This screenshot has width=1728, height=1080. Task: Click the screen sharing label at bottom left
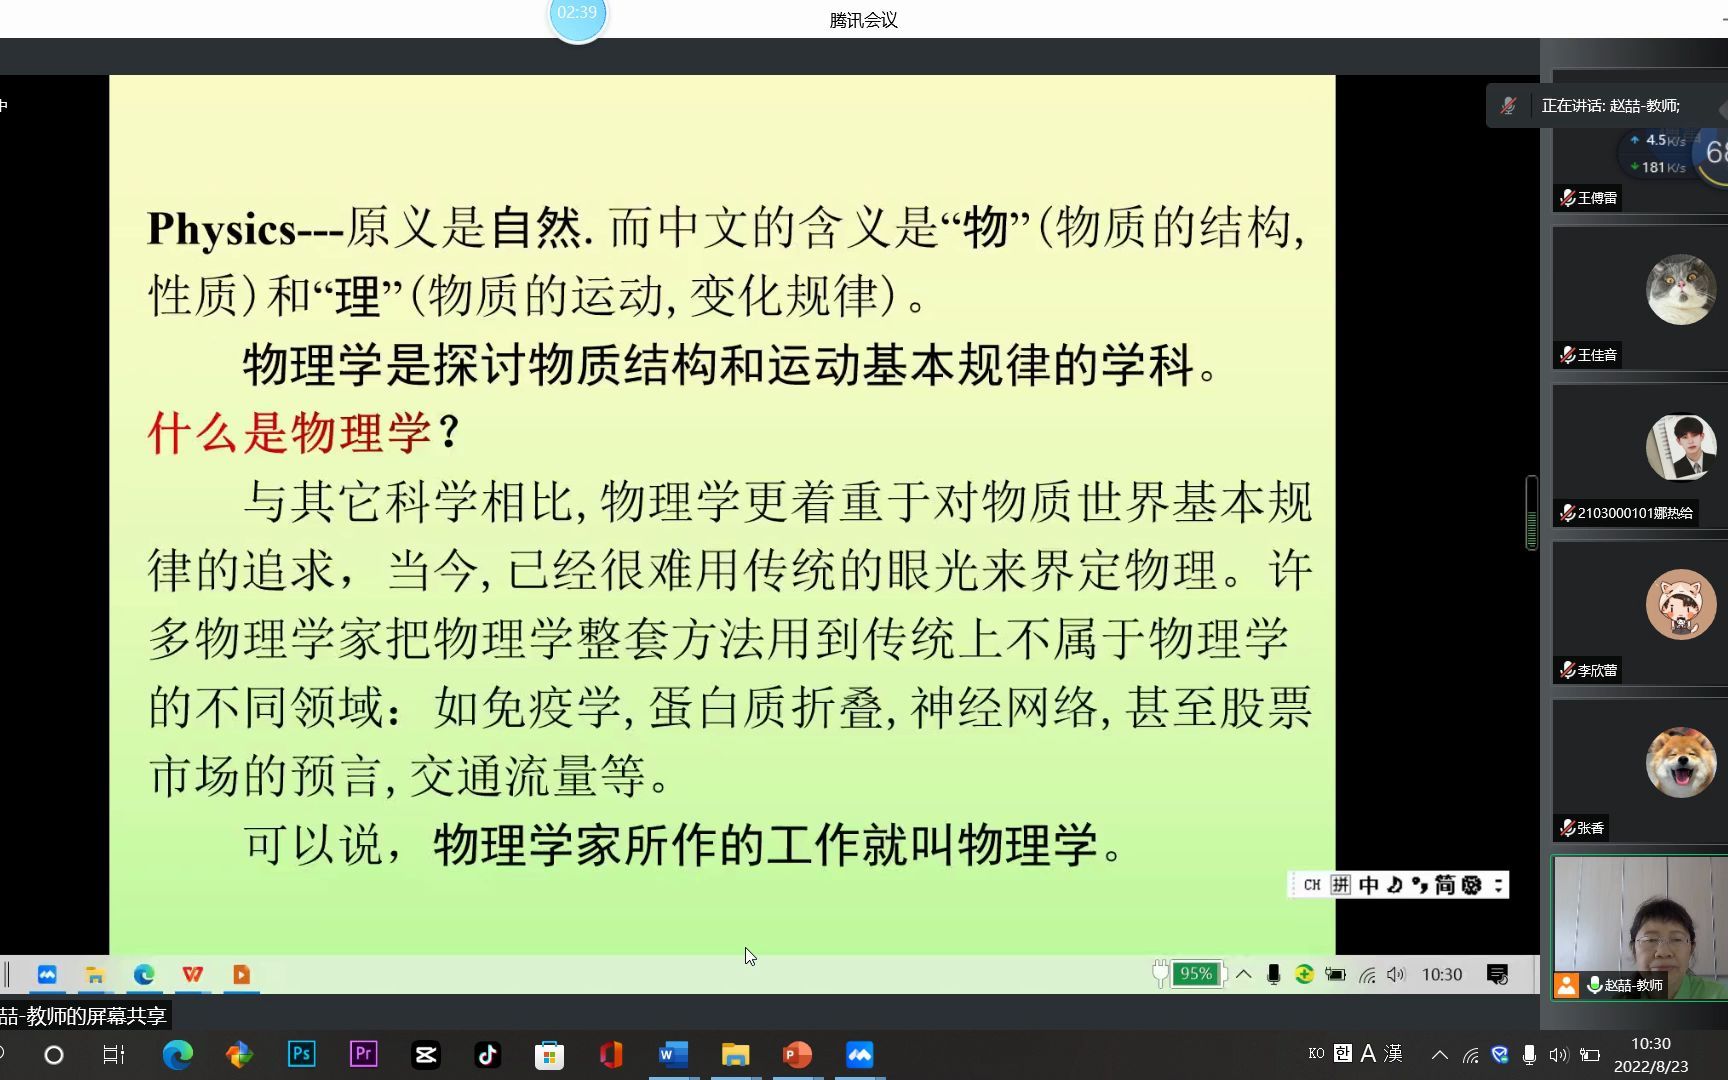tap(83, 1016)
